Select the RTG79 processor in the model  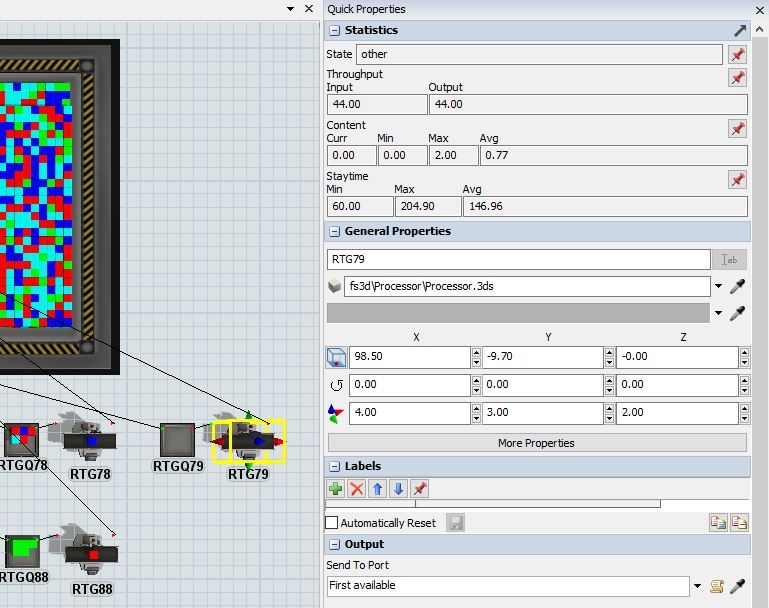pyautogui.click(x=249, y=441)
